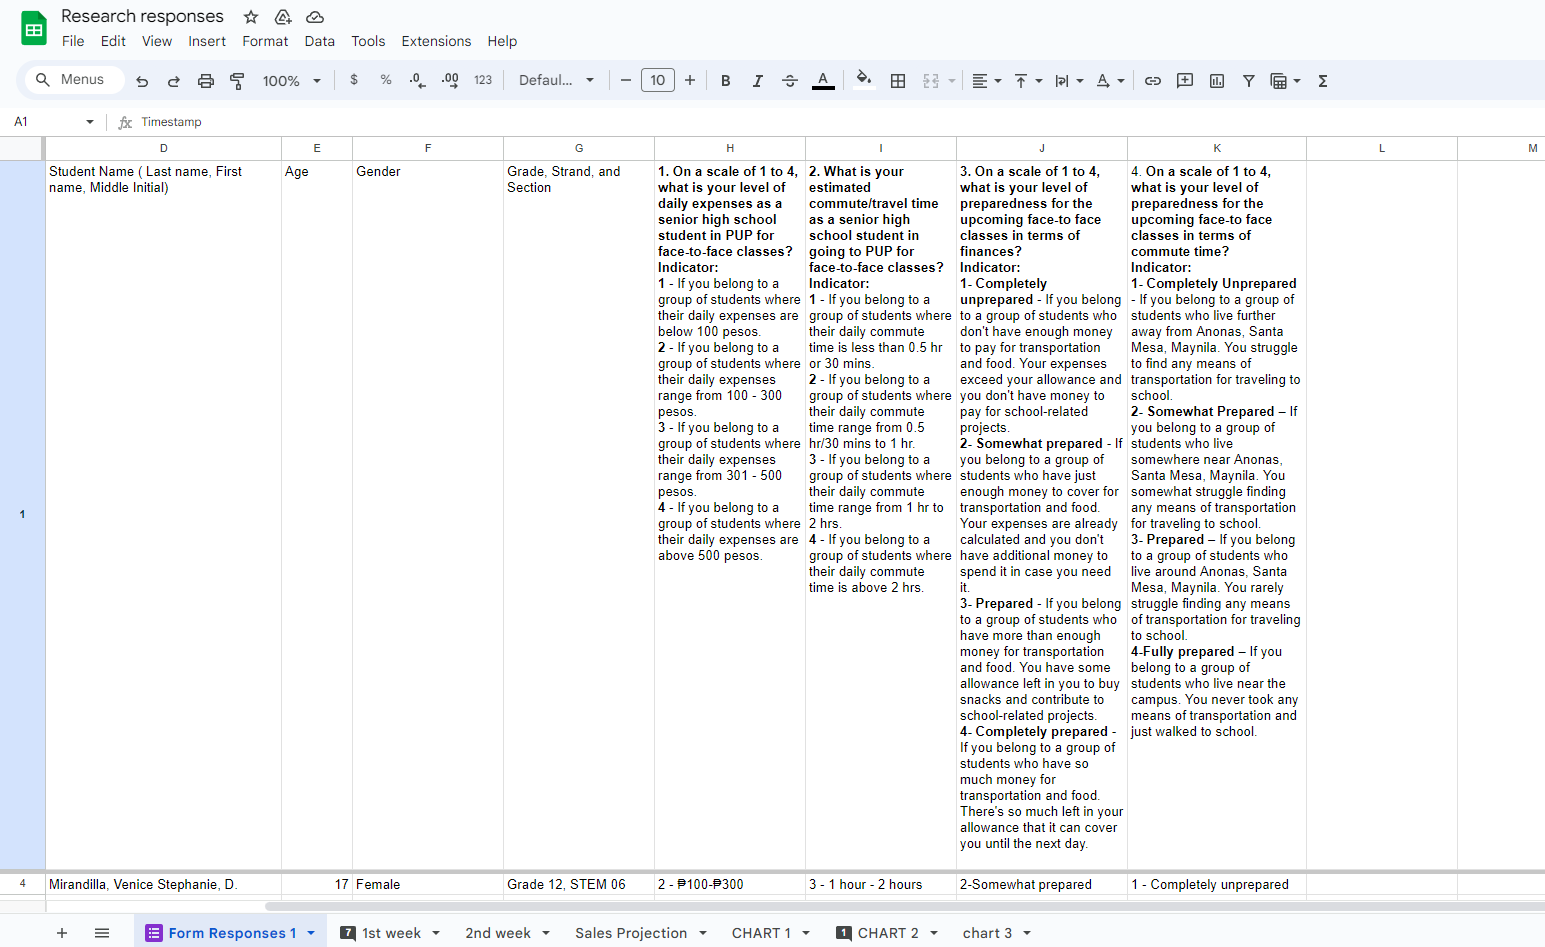Viewport: 1545px width, 947px height.
Task: Insert comment icon in toolbar
Action: click(x=1185, y=81)
